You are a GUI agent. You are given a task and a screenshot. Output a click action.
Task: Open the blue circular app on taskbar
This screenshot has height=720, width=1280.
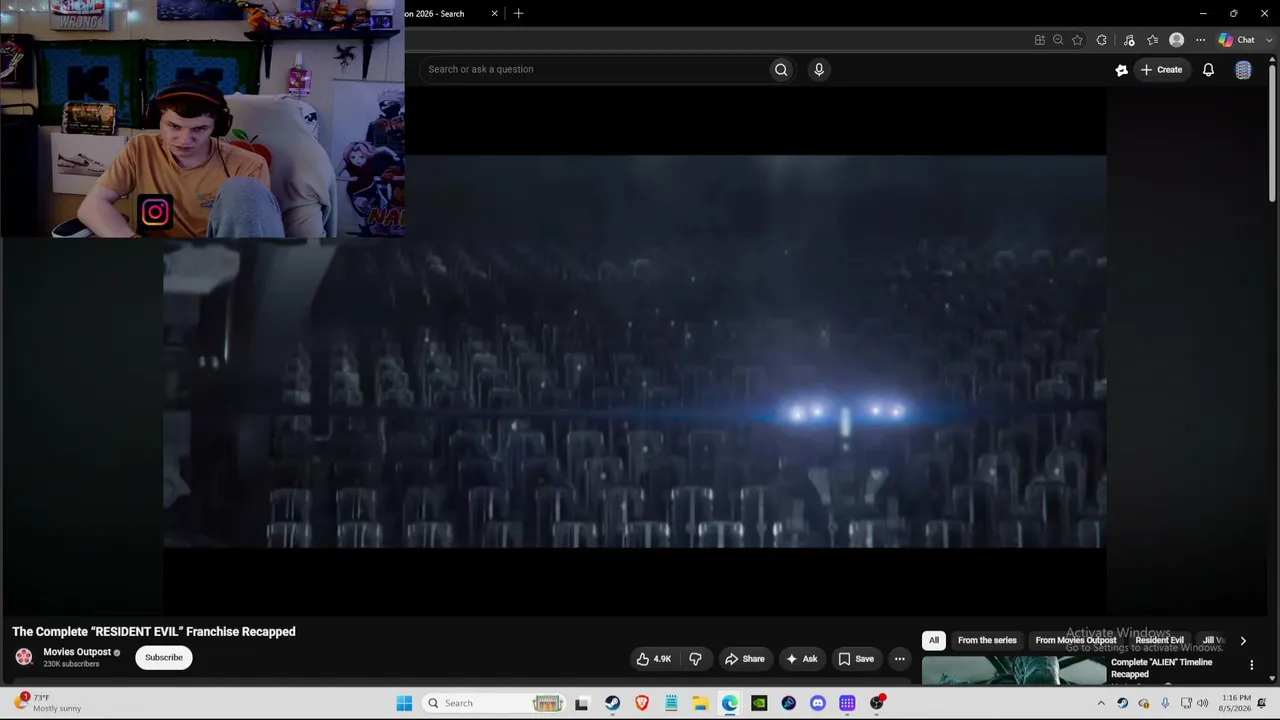(788, 703)
